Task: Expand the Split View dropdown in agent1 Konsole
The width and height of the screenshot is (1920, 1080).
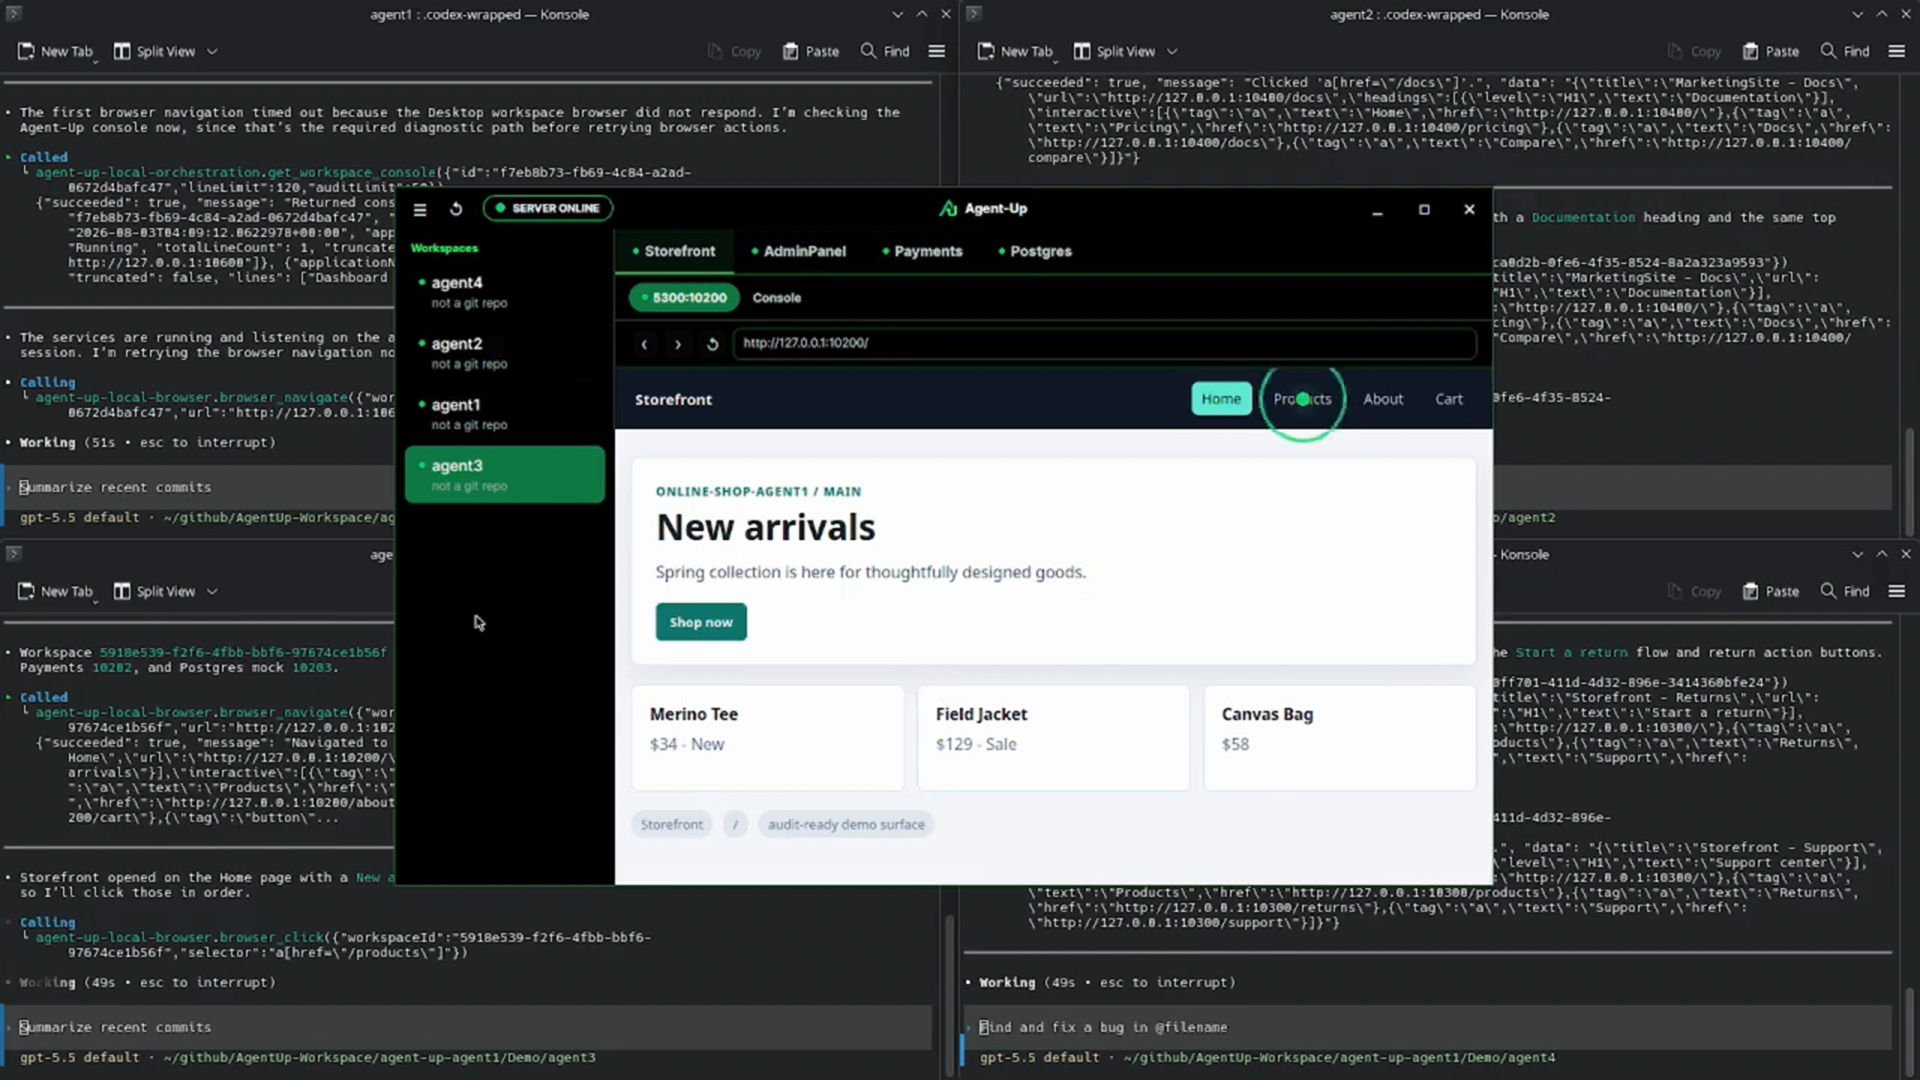Action: 212,52
